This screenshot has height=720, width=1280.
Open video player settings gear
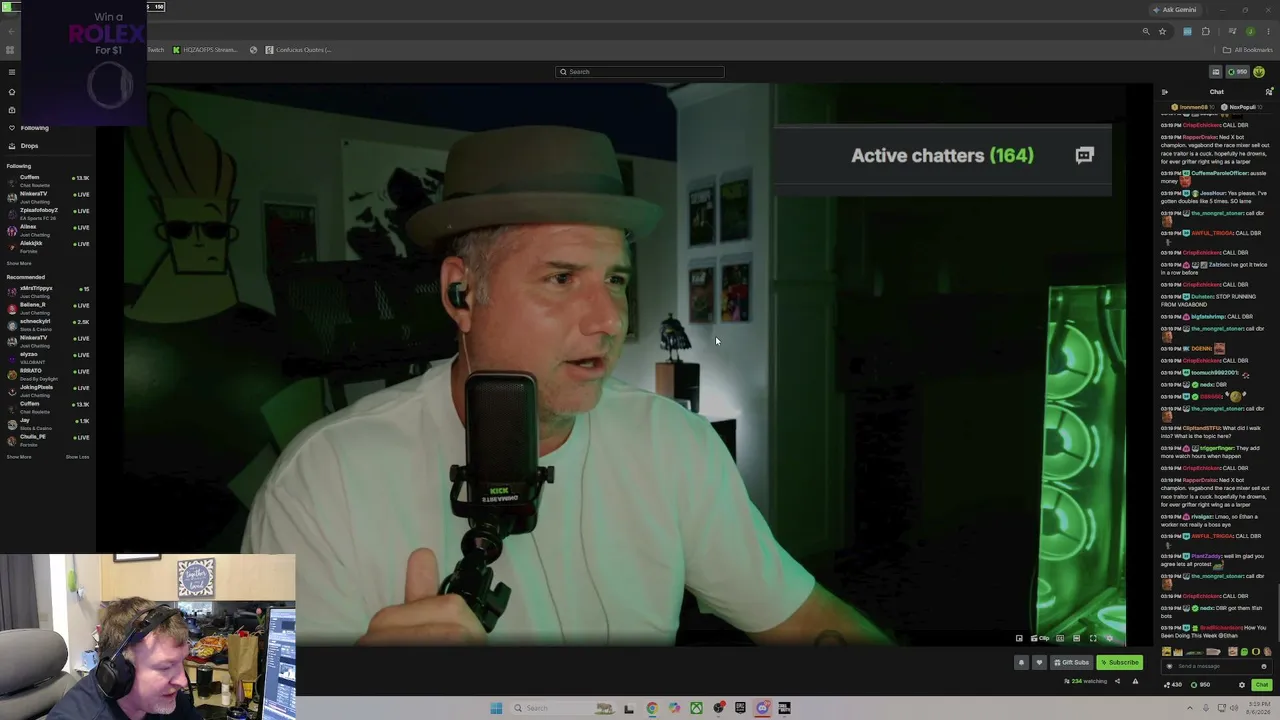[x=1109, y=638]
